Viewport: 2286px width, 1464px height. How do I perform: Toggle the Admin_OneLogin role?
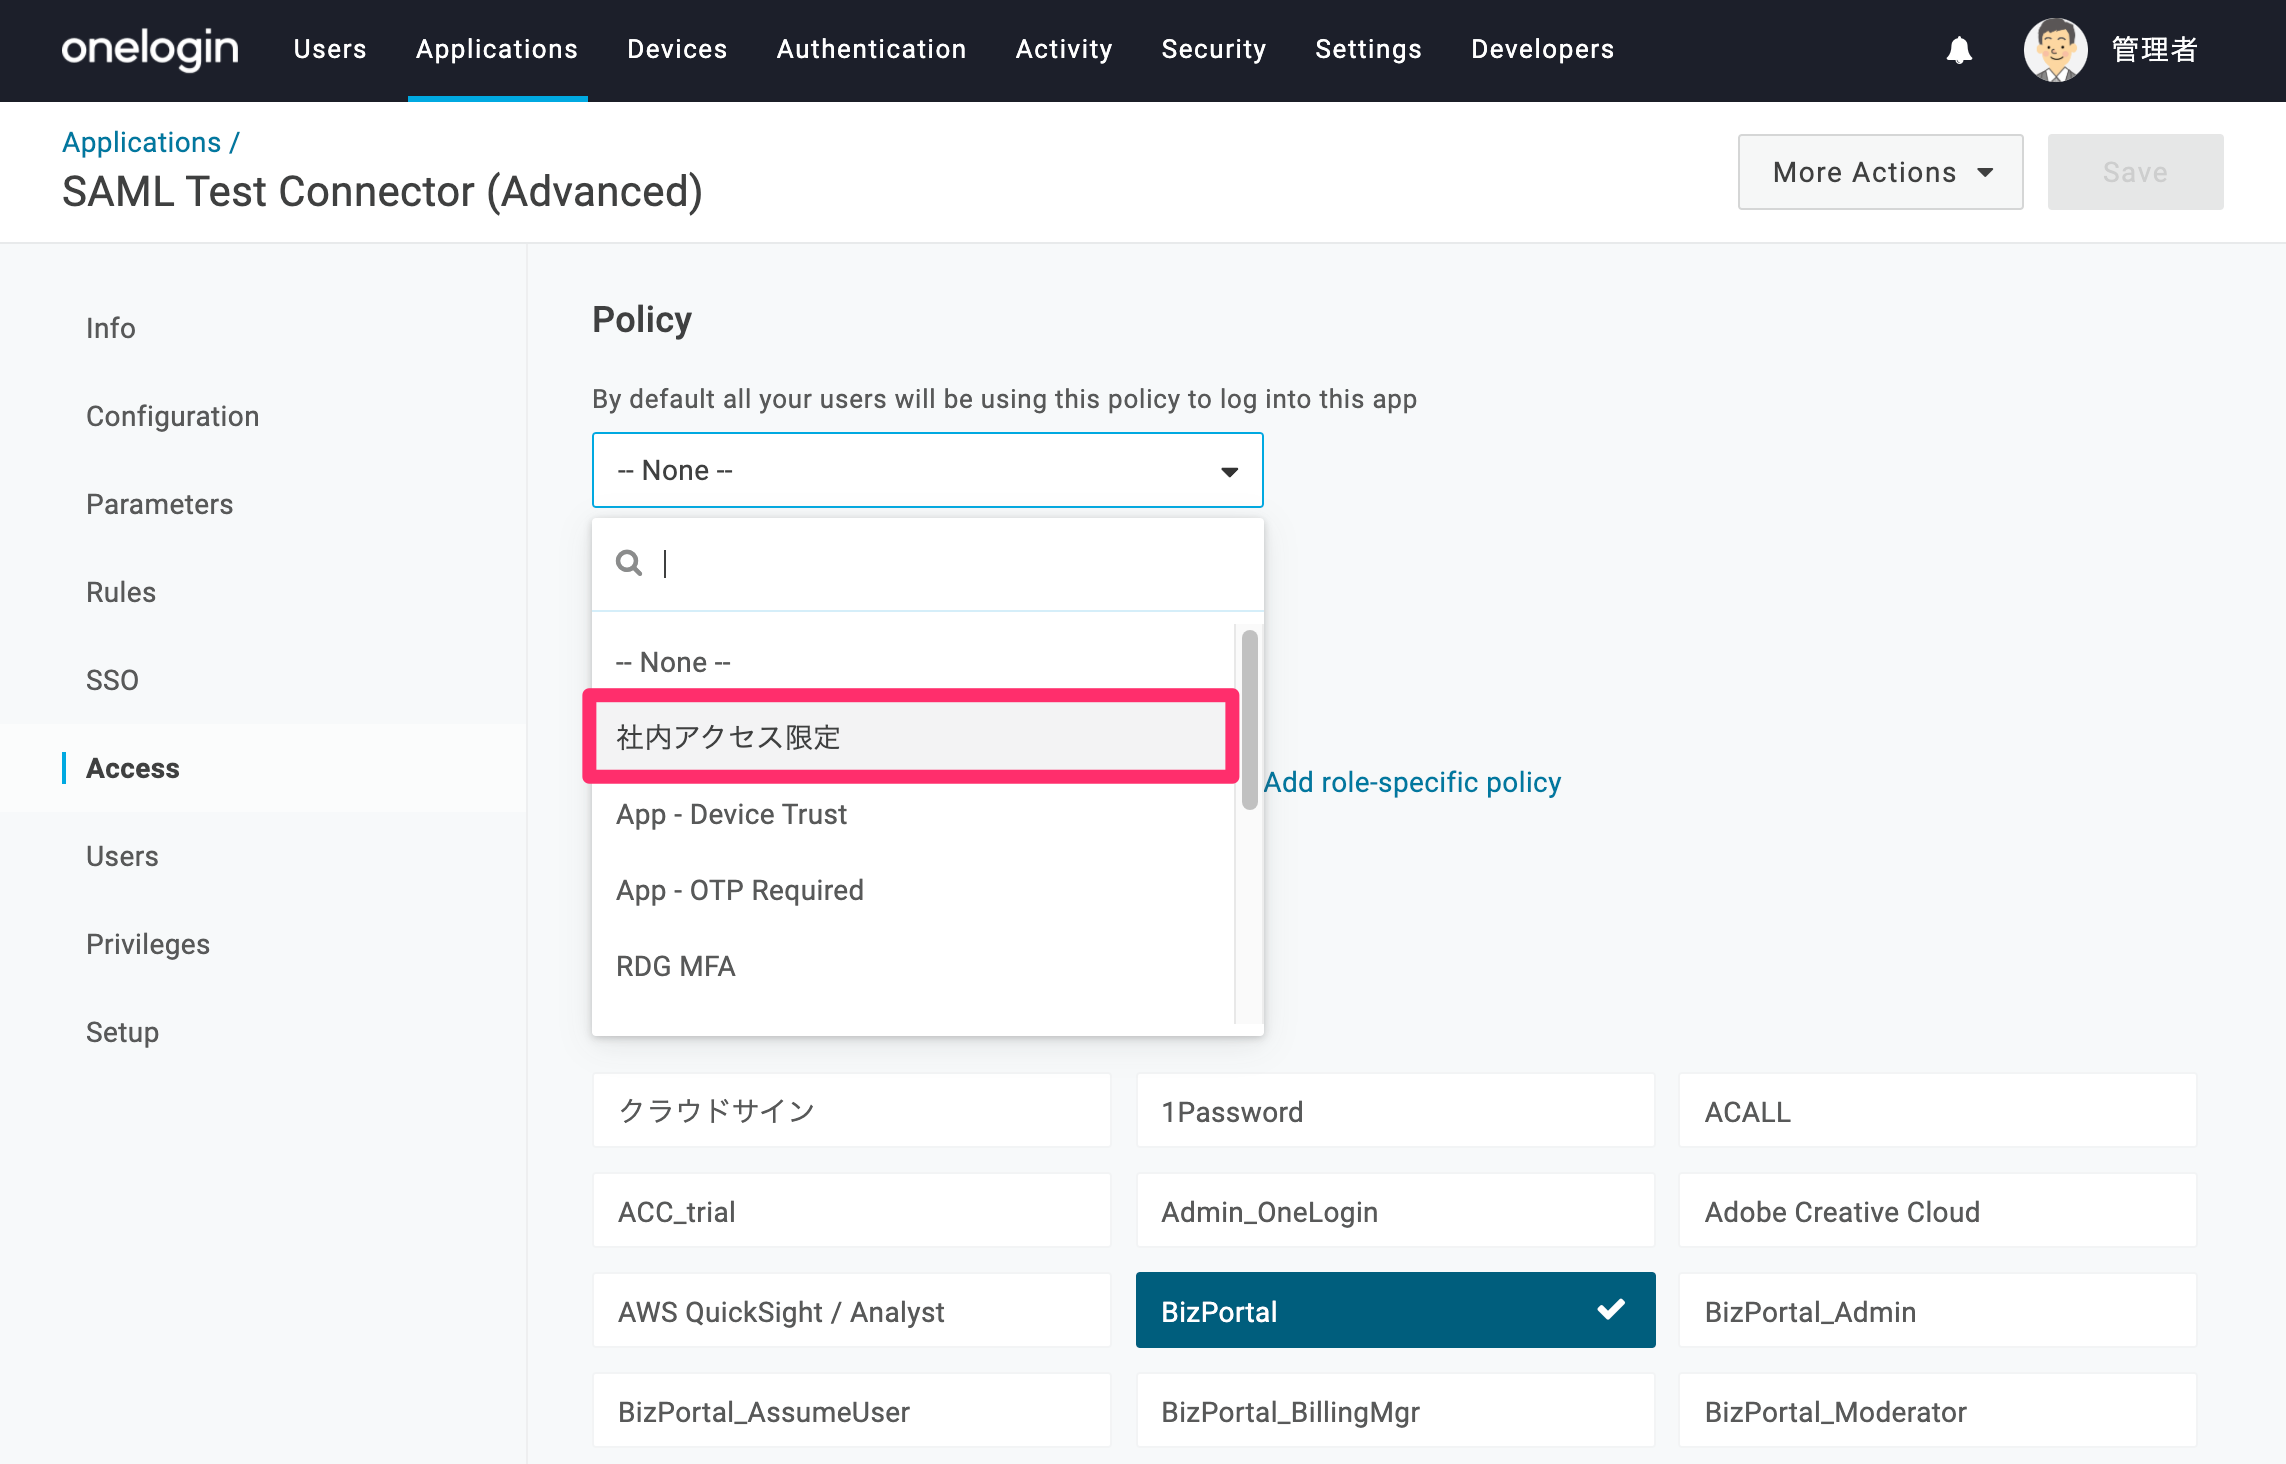(1395, 1210)
